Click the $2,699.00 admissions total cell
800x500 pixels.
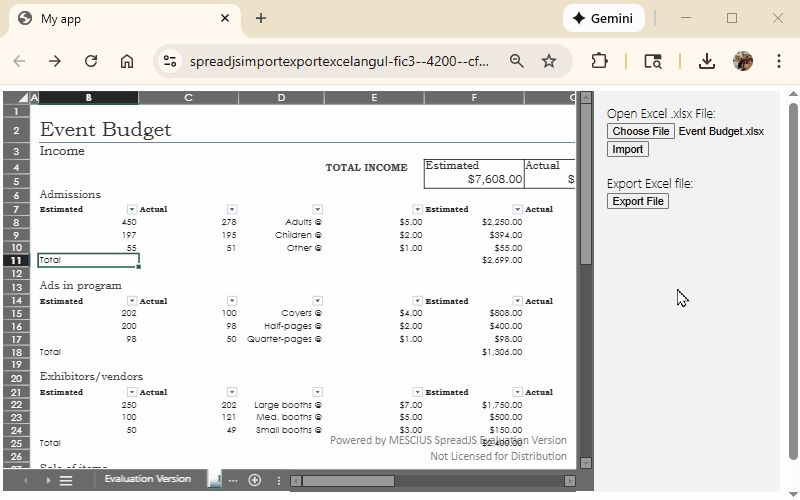point(502,260)
